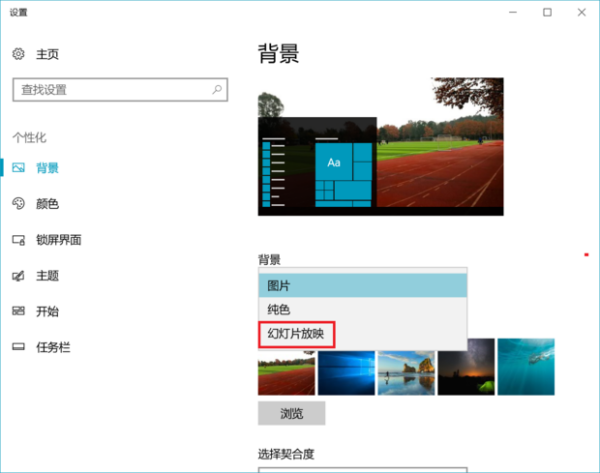
Task: Select the underwater swimmer wallpaper thumbnail
Action: point(526,367)
